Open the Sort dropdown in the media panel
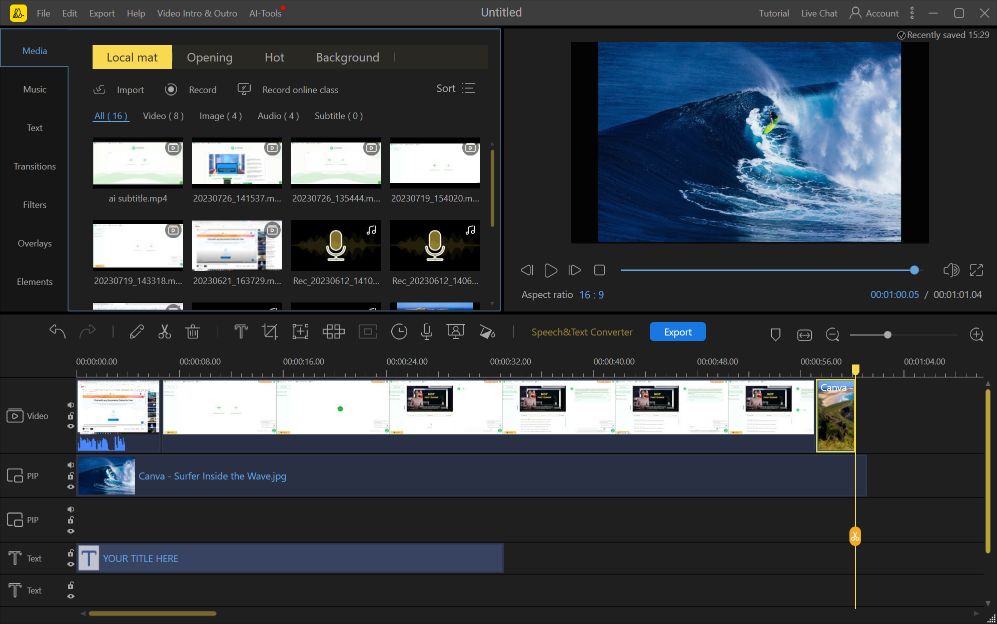Viewport: 997px width, 624px height. 454,88
